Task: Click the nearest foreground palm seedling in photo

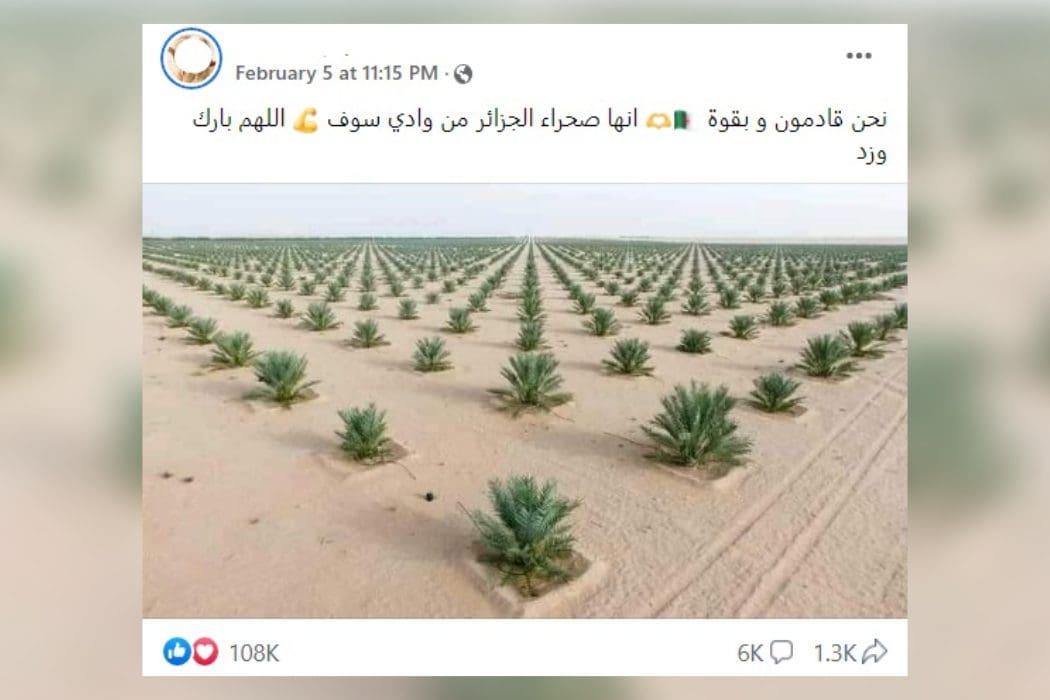Action: (x=526, y=535)
